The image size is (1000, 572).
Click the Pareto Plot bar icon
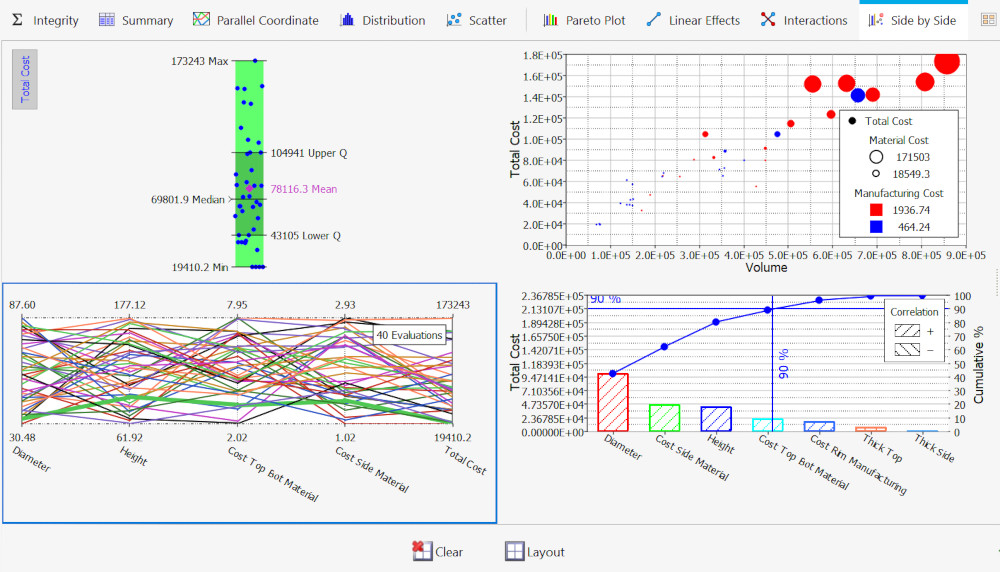point(551,20)
